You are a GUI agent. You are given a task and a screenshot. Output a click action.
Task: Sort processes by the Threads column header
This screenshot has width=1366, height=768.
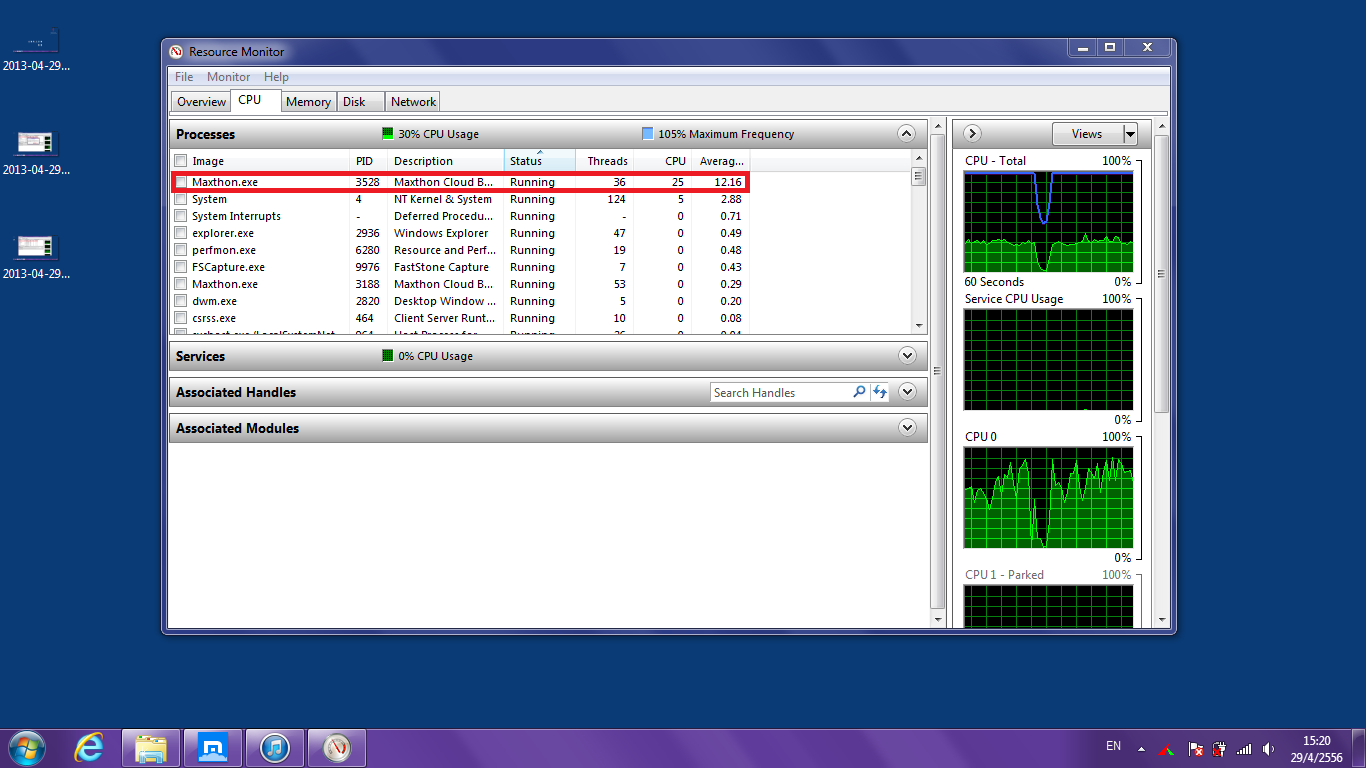[605, 161]
